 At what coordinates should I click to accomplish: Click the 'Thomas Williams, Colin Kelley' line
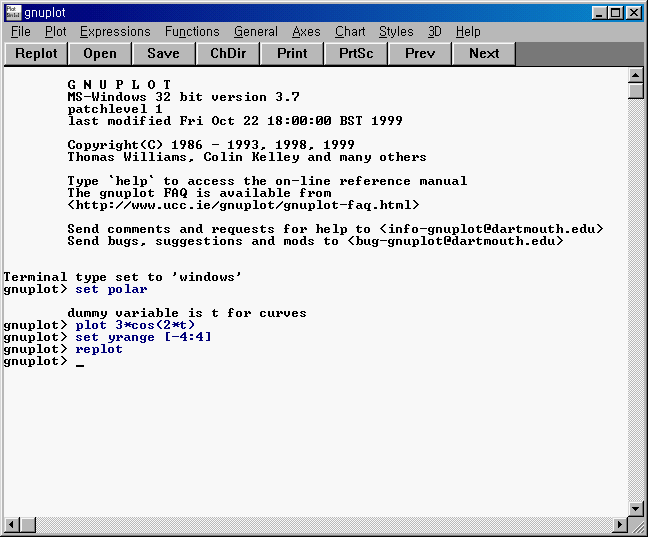247,157
